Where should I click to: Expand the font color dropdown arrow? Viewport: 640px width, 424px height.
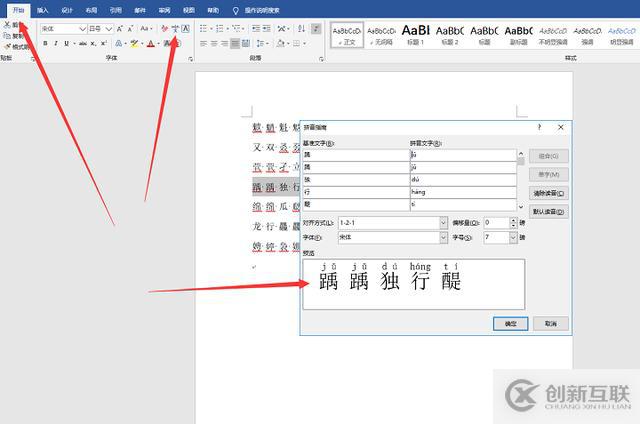pos(158,43)
